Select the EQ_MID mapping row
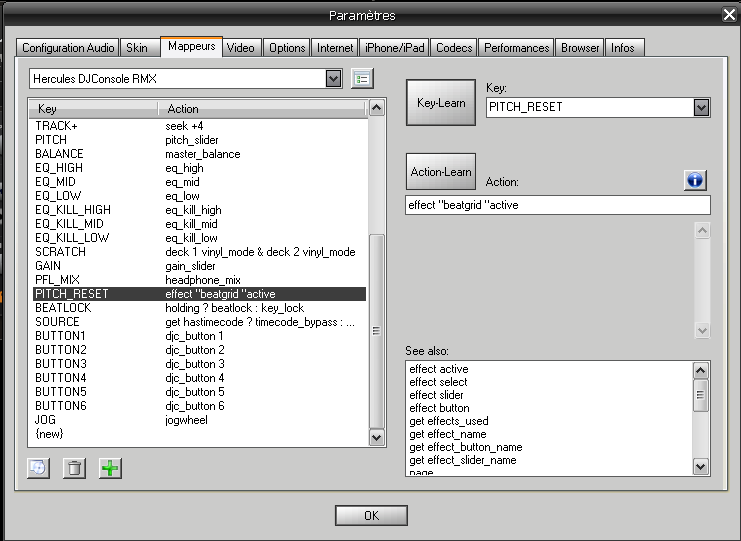The image size is (741, 541). pyautogui.click(x=199, y=182)
